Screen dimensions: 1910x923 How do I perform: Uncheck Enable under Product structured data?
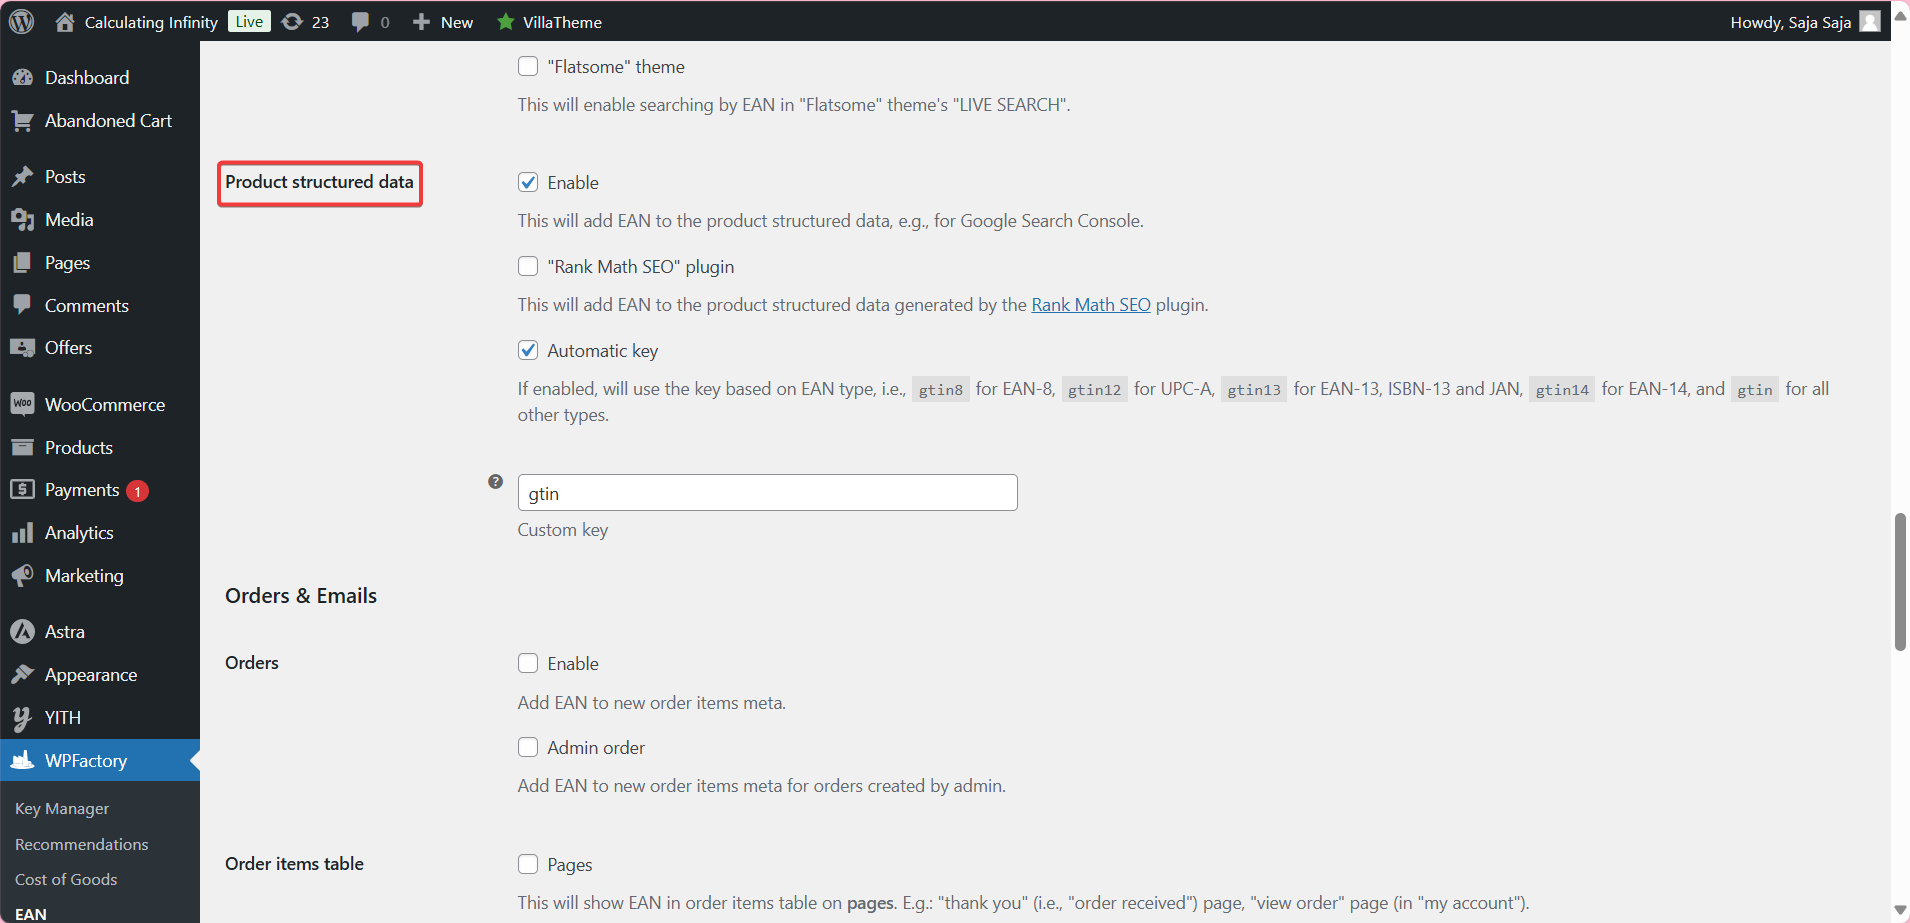coord(528,182)
